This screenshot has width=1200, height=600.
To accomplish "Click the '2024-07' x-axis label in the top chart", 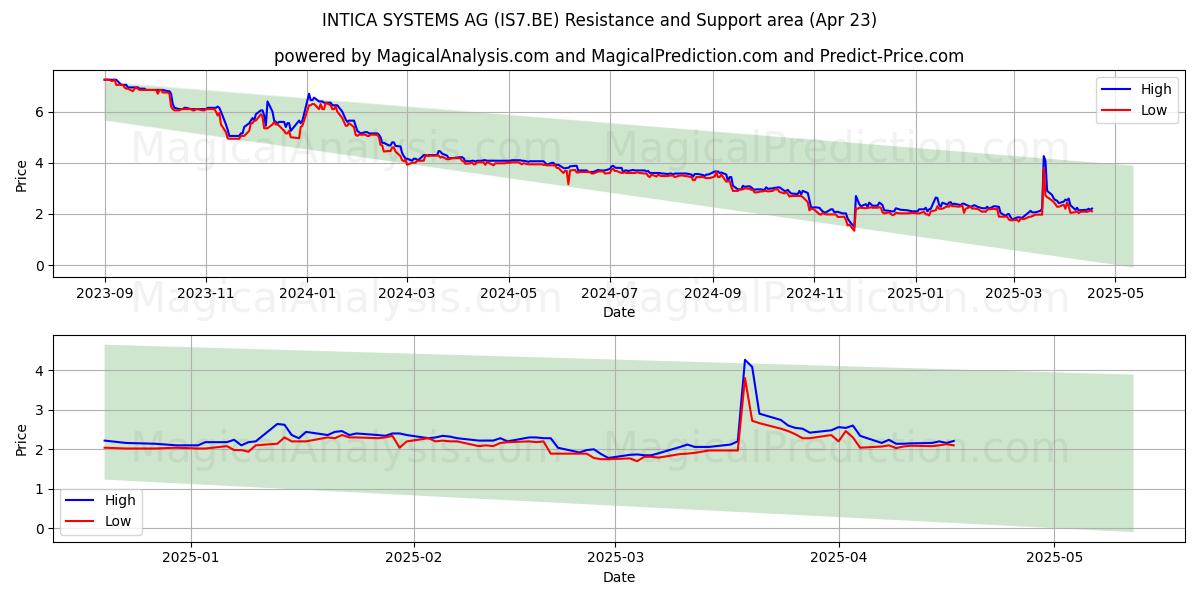I will click(610, 293).
